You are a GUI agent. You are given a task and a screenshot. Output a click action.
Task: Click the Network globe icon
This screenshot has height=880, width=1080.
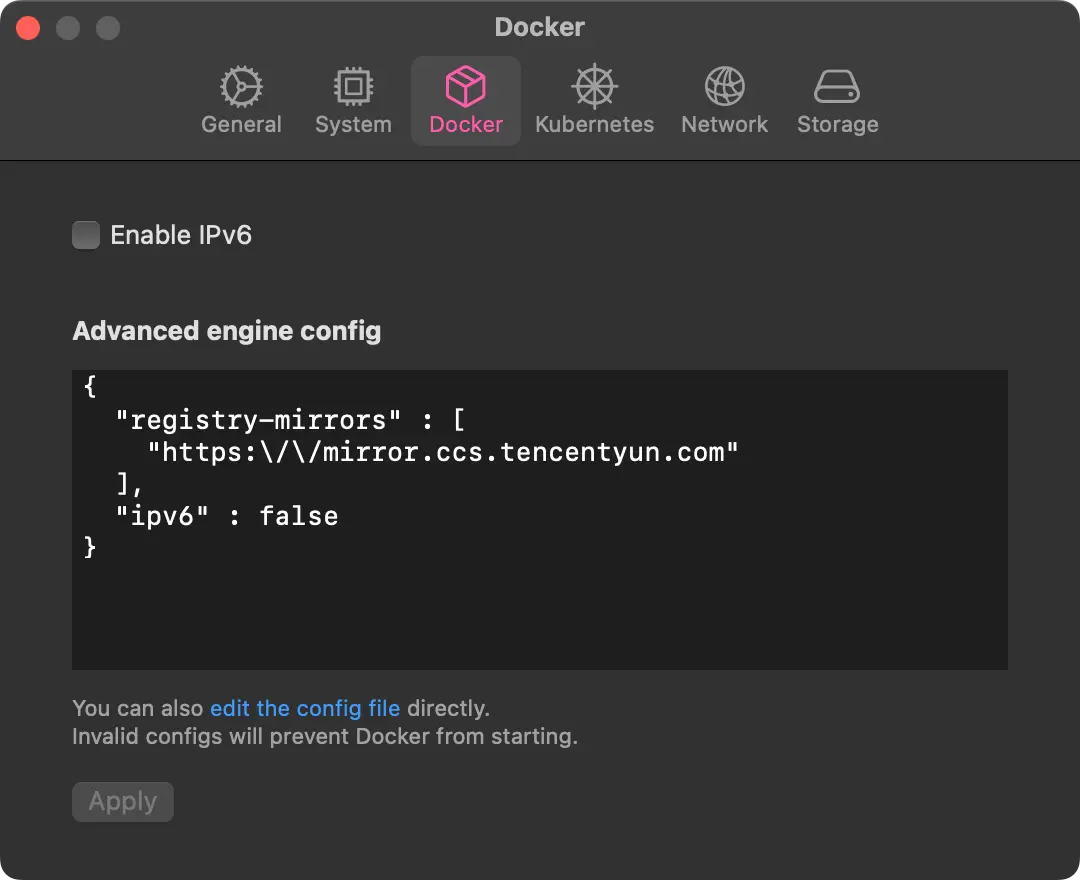(724, 88)
